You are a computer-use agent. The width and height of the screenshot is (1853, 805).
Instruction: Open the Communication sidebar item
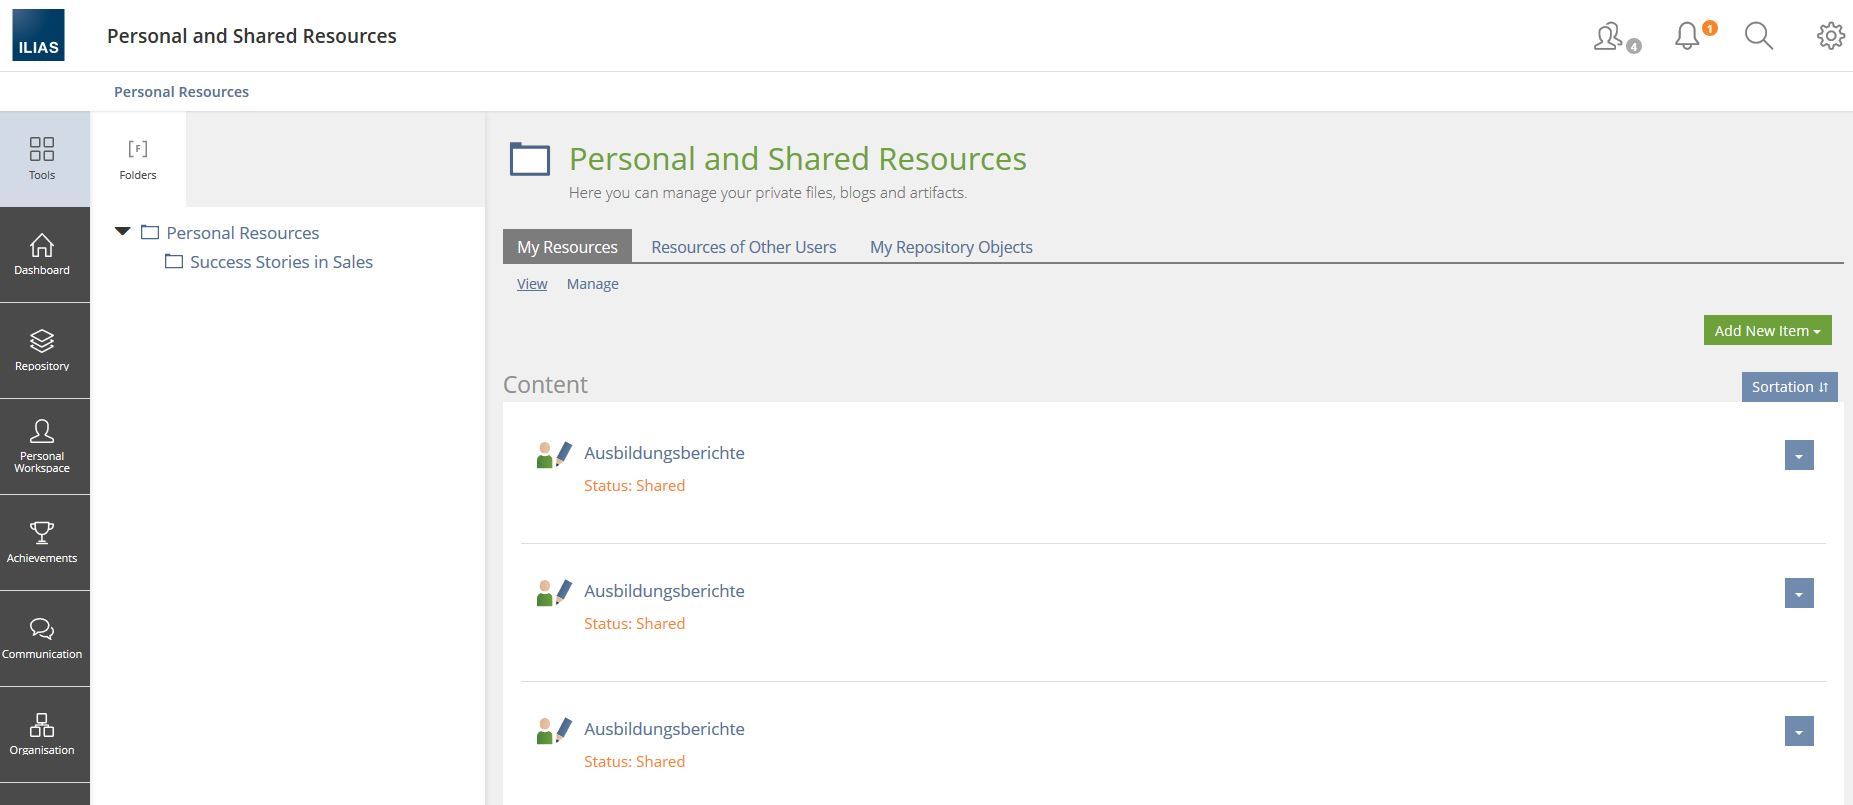(42, 639)
